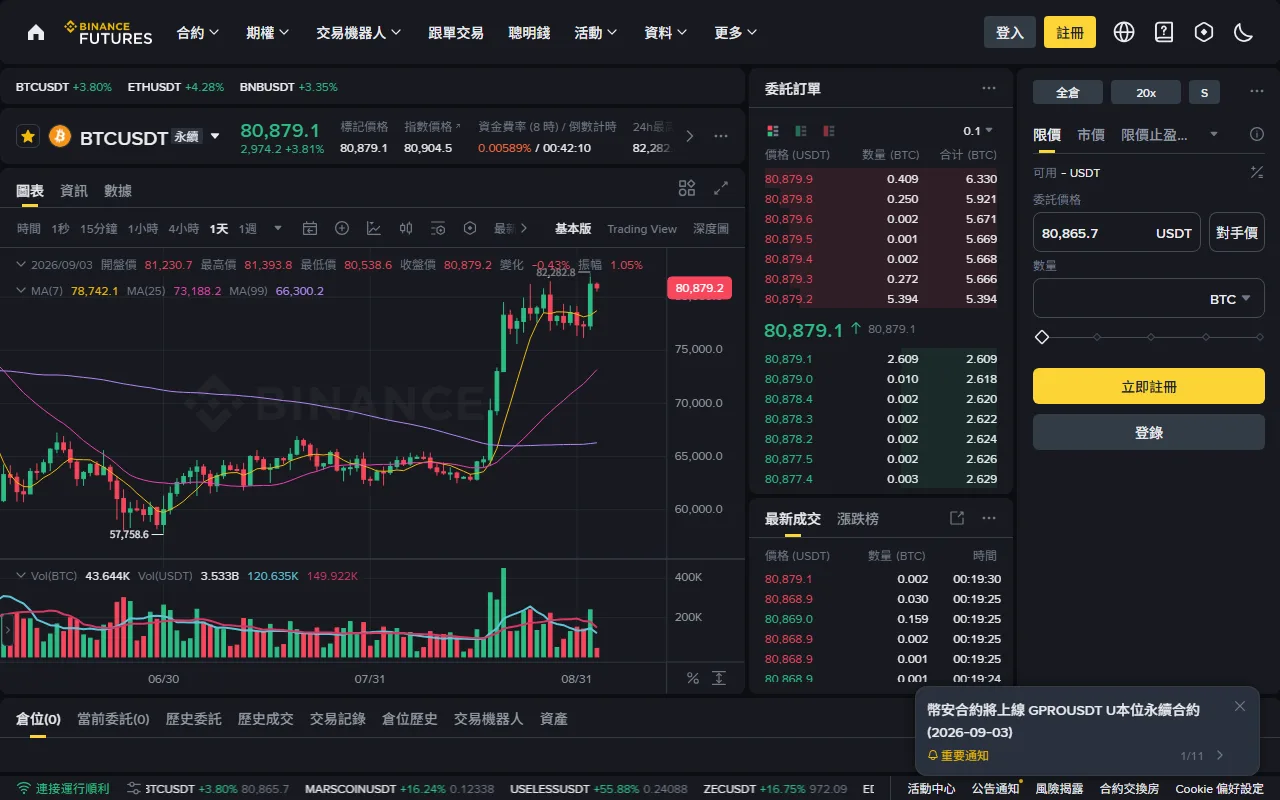The height and width of the screenshot is (800, 1280).
Task: Open order form more options menu
Action: 1257,92
